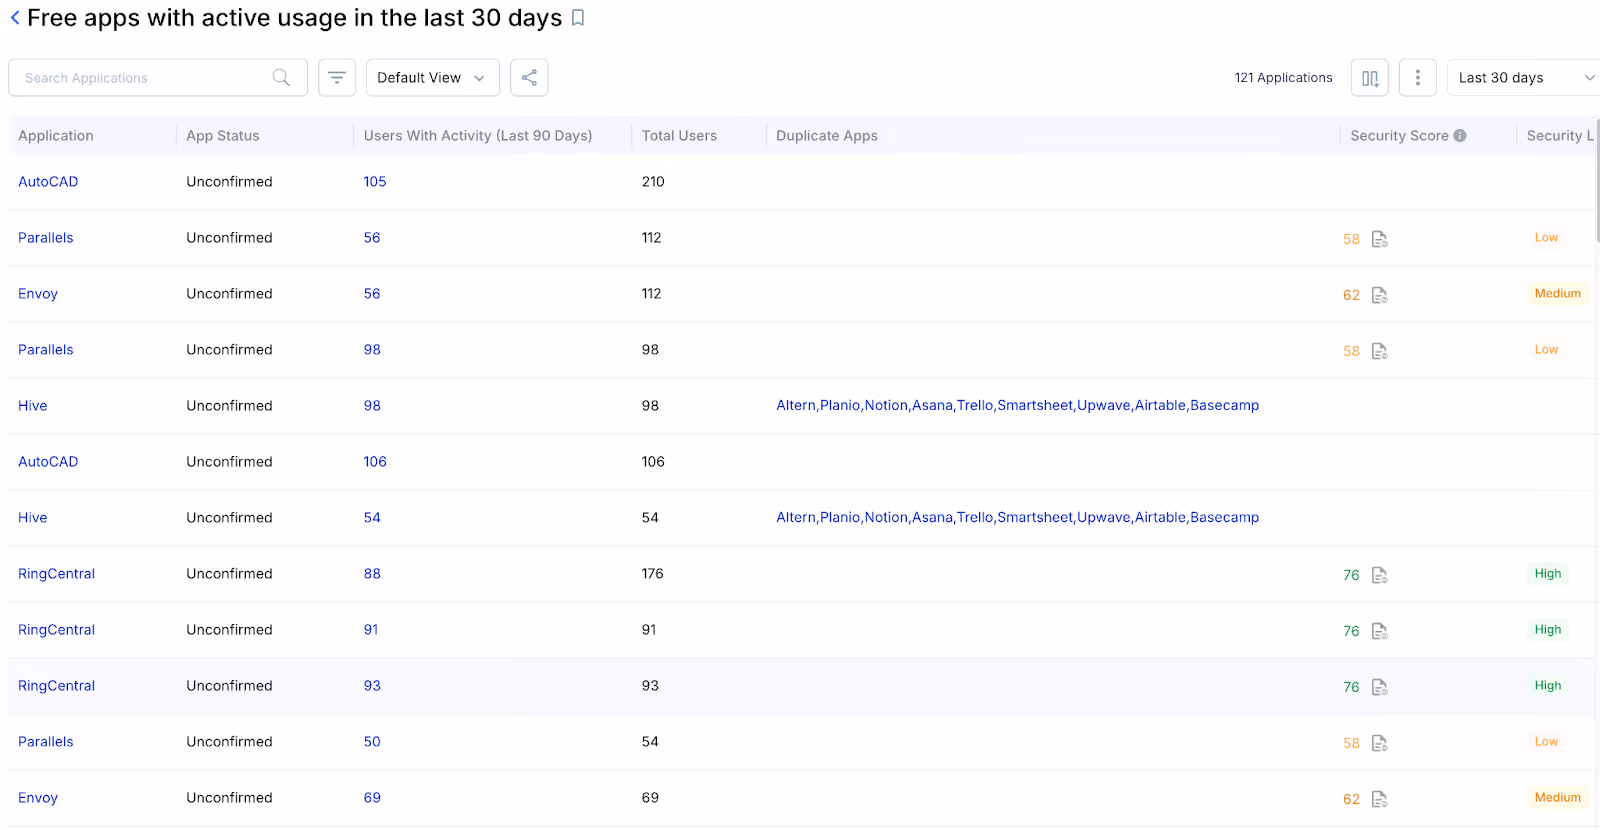This screenshot has height=830, width=1600.
Task: Click Low security badge for Parallels with 54 users
Action: pos(1546,742)
